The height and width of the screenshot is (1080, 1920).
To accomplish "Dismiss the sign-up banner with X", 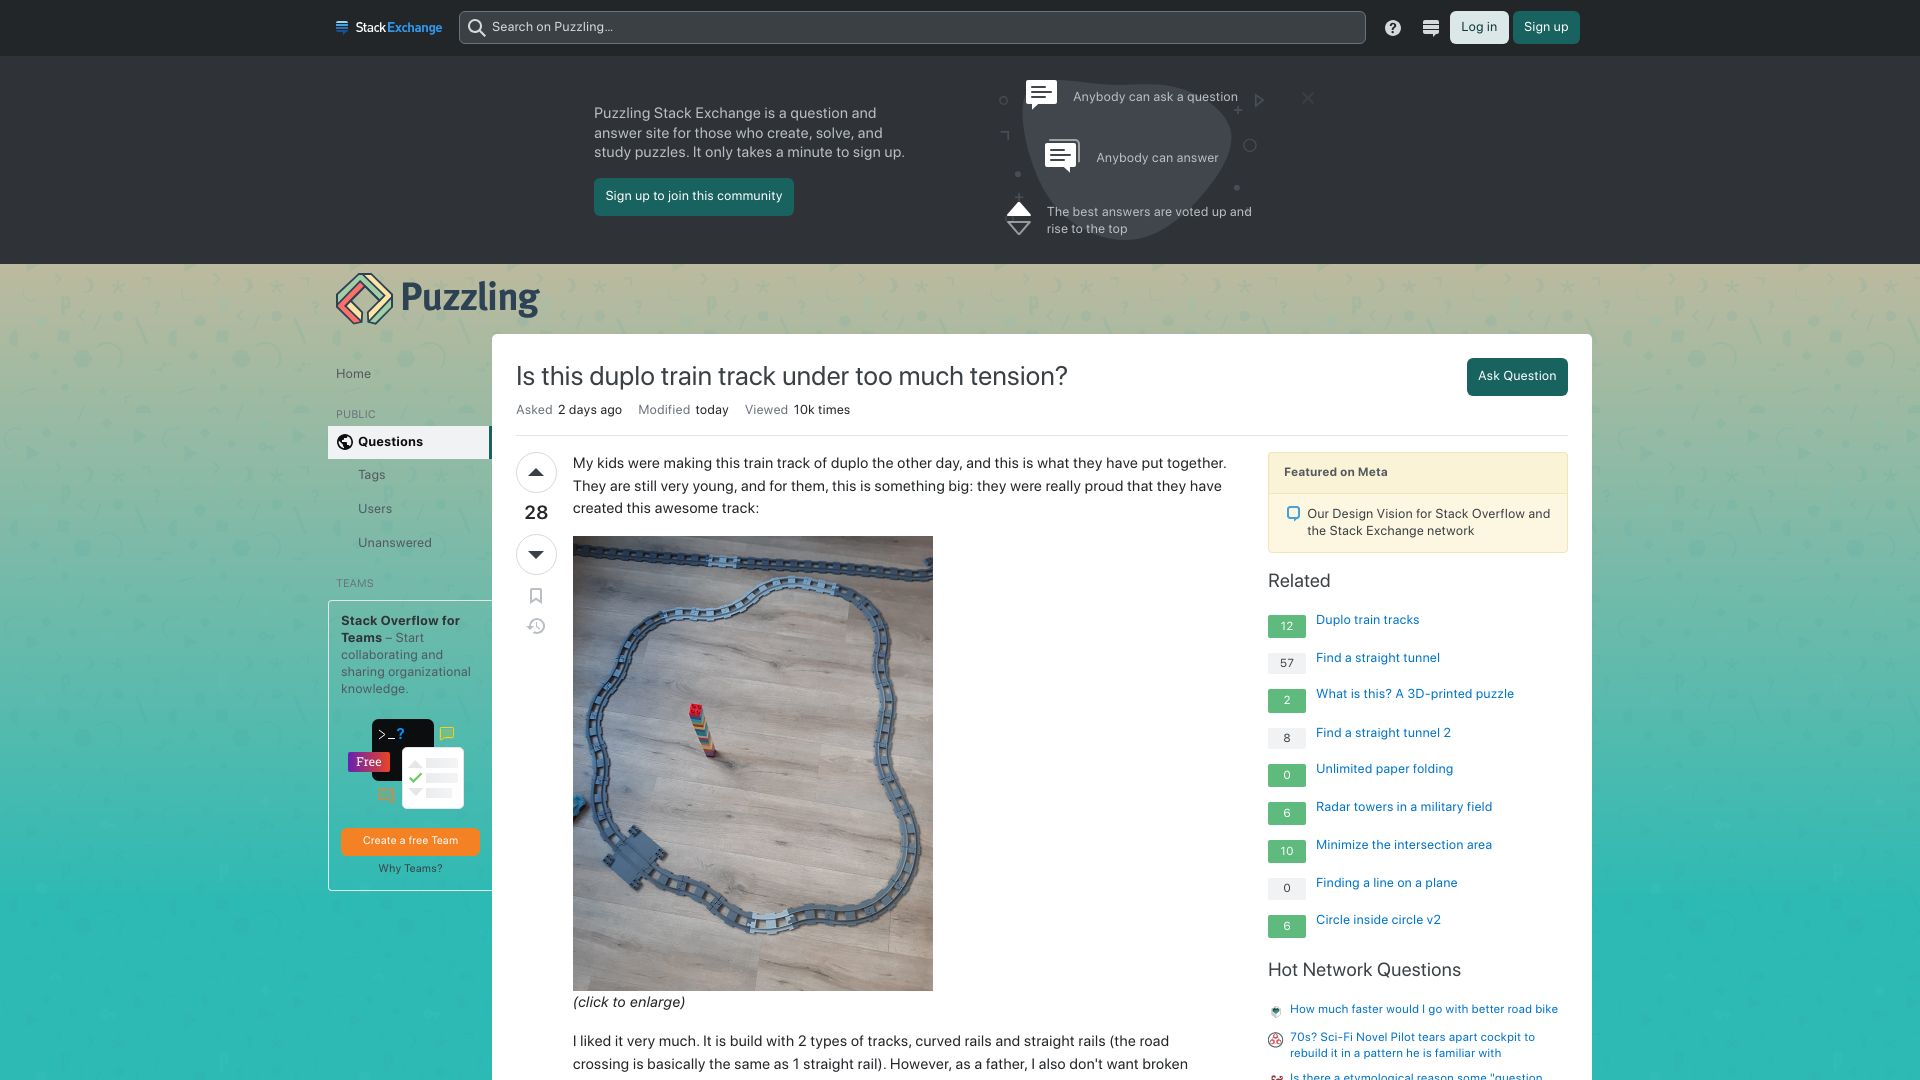I will (x=1308, y=98).
